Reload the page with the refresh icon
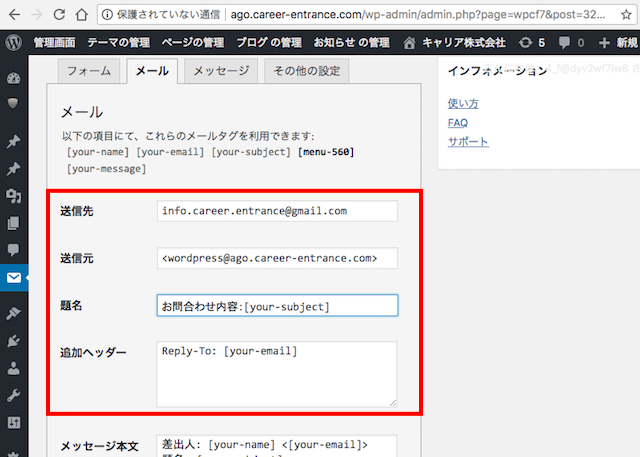This screenshot has height=457, width=640. 59,15
